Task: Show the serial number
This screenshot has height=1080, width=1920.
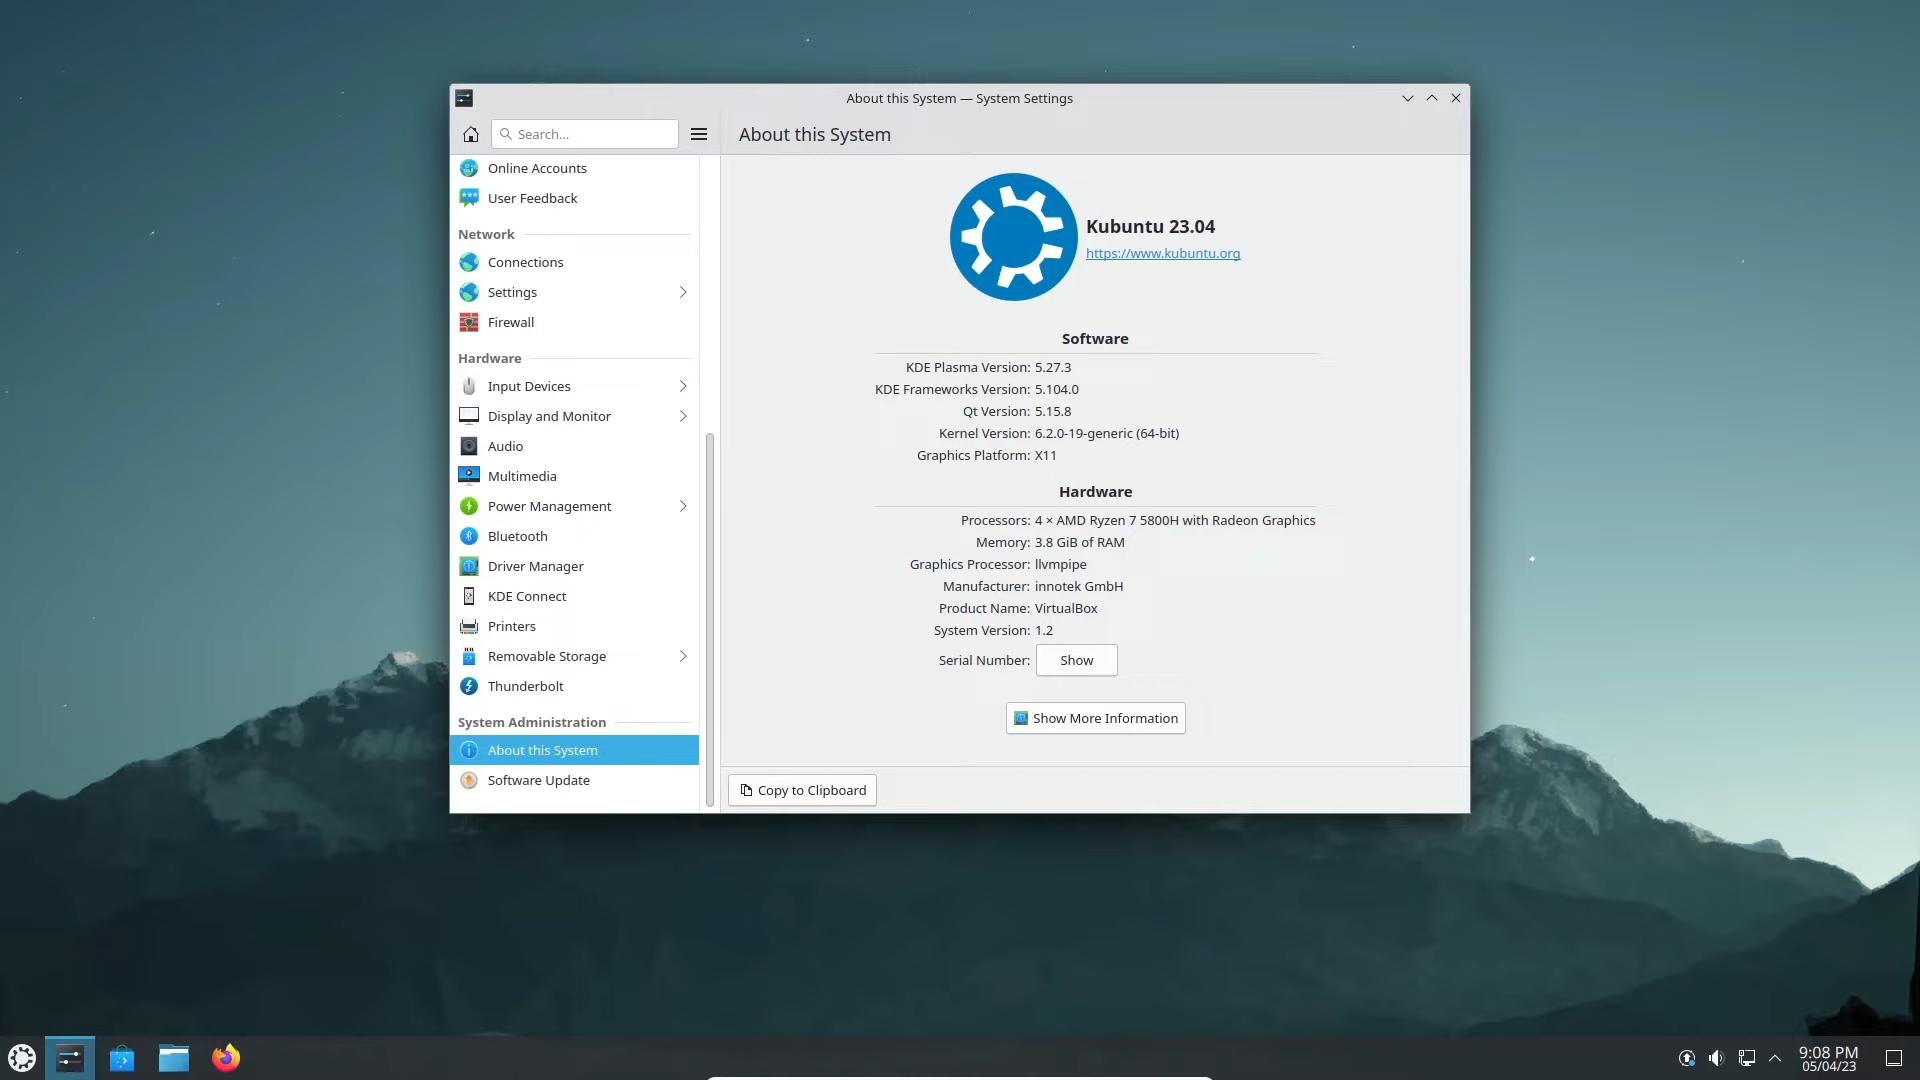Action: pos(1076,660)
